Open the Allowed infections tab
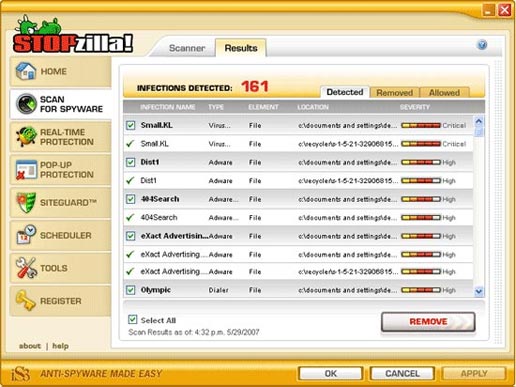The image size is (516, 387). point(445,93)
